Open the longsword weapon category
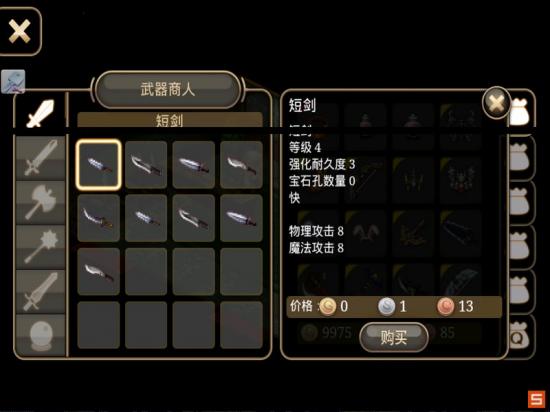 point(40,158)
